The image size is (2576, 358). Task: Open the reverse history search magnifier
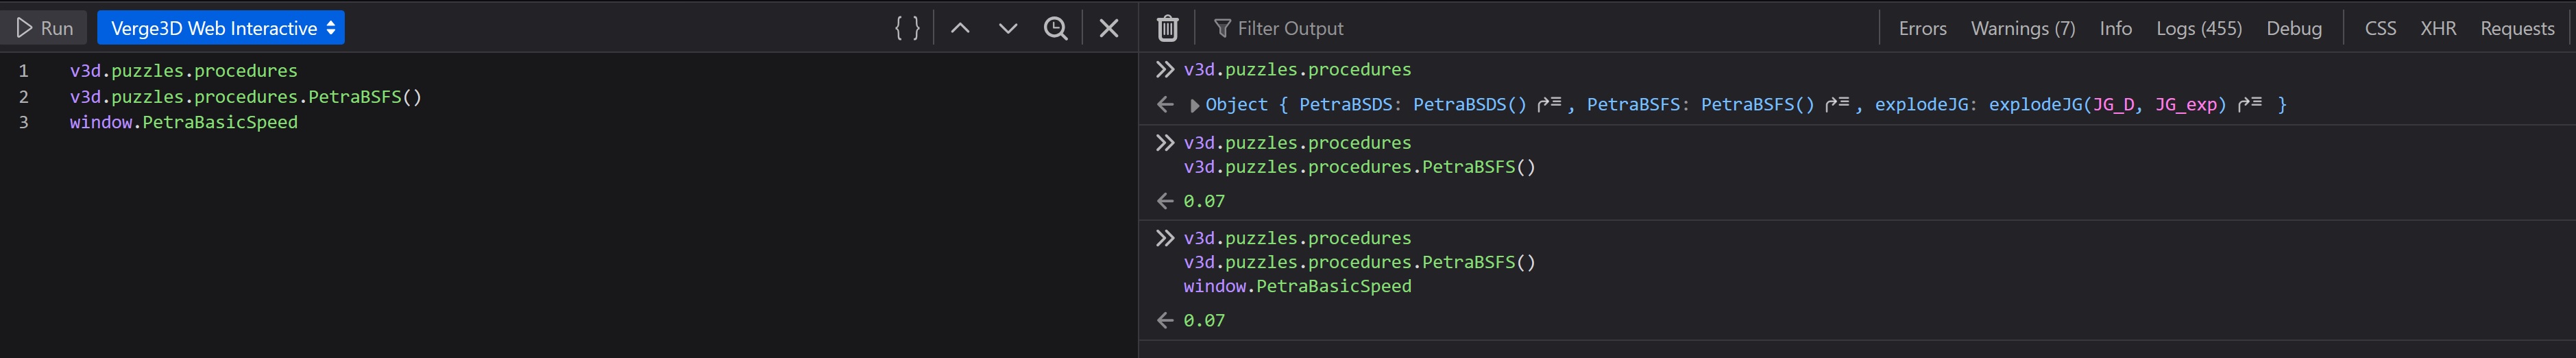click(1056, 28)
